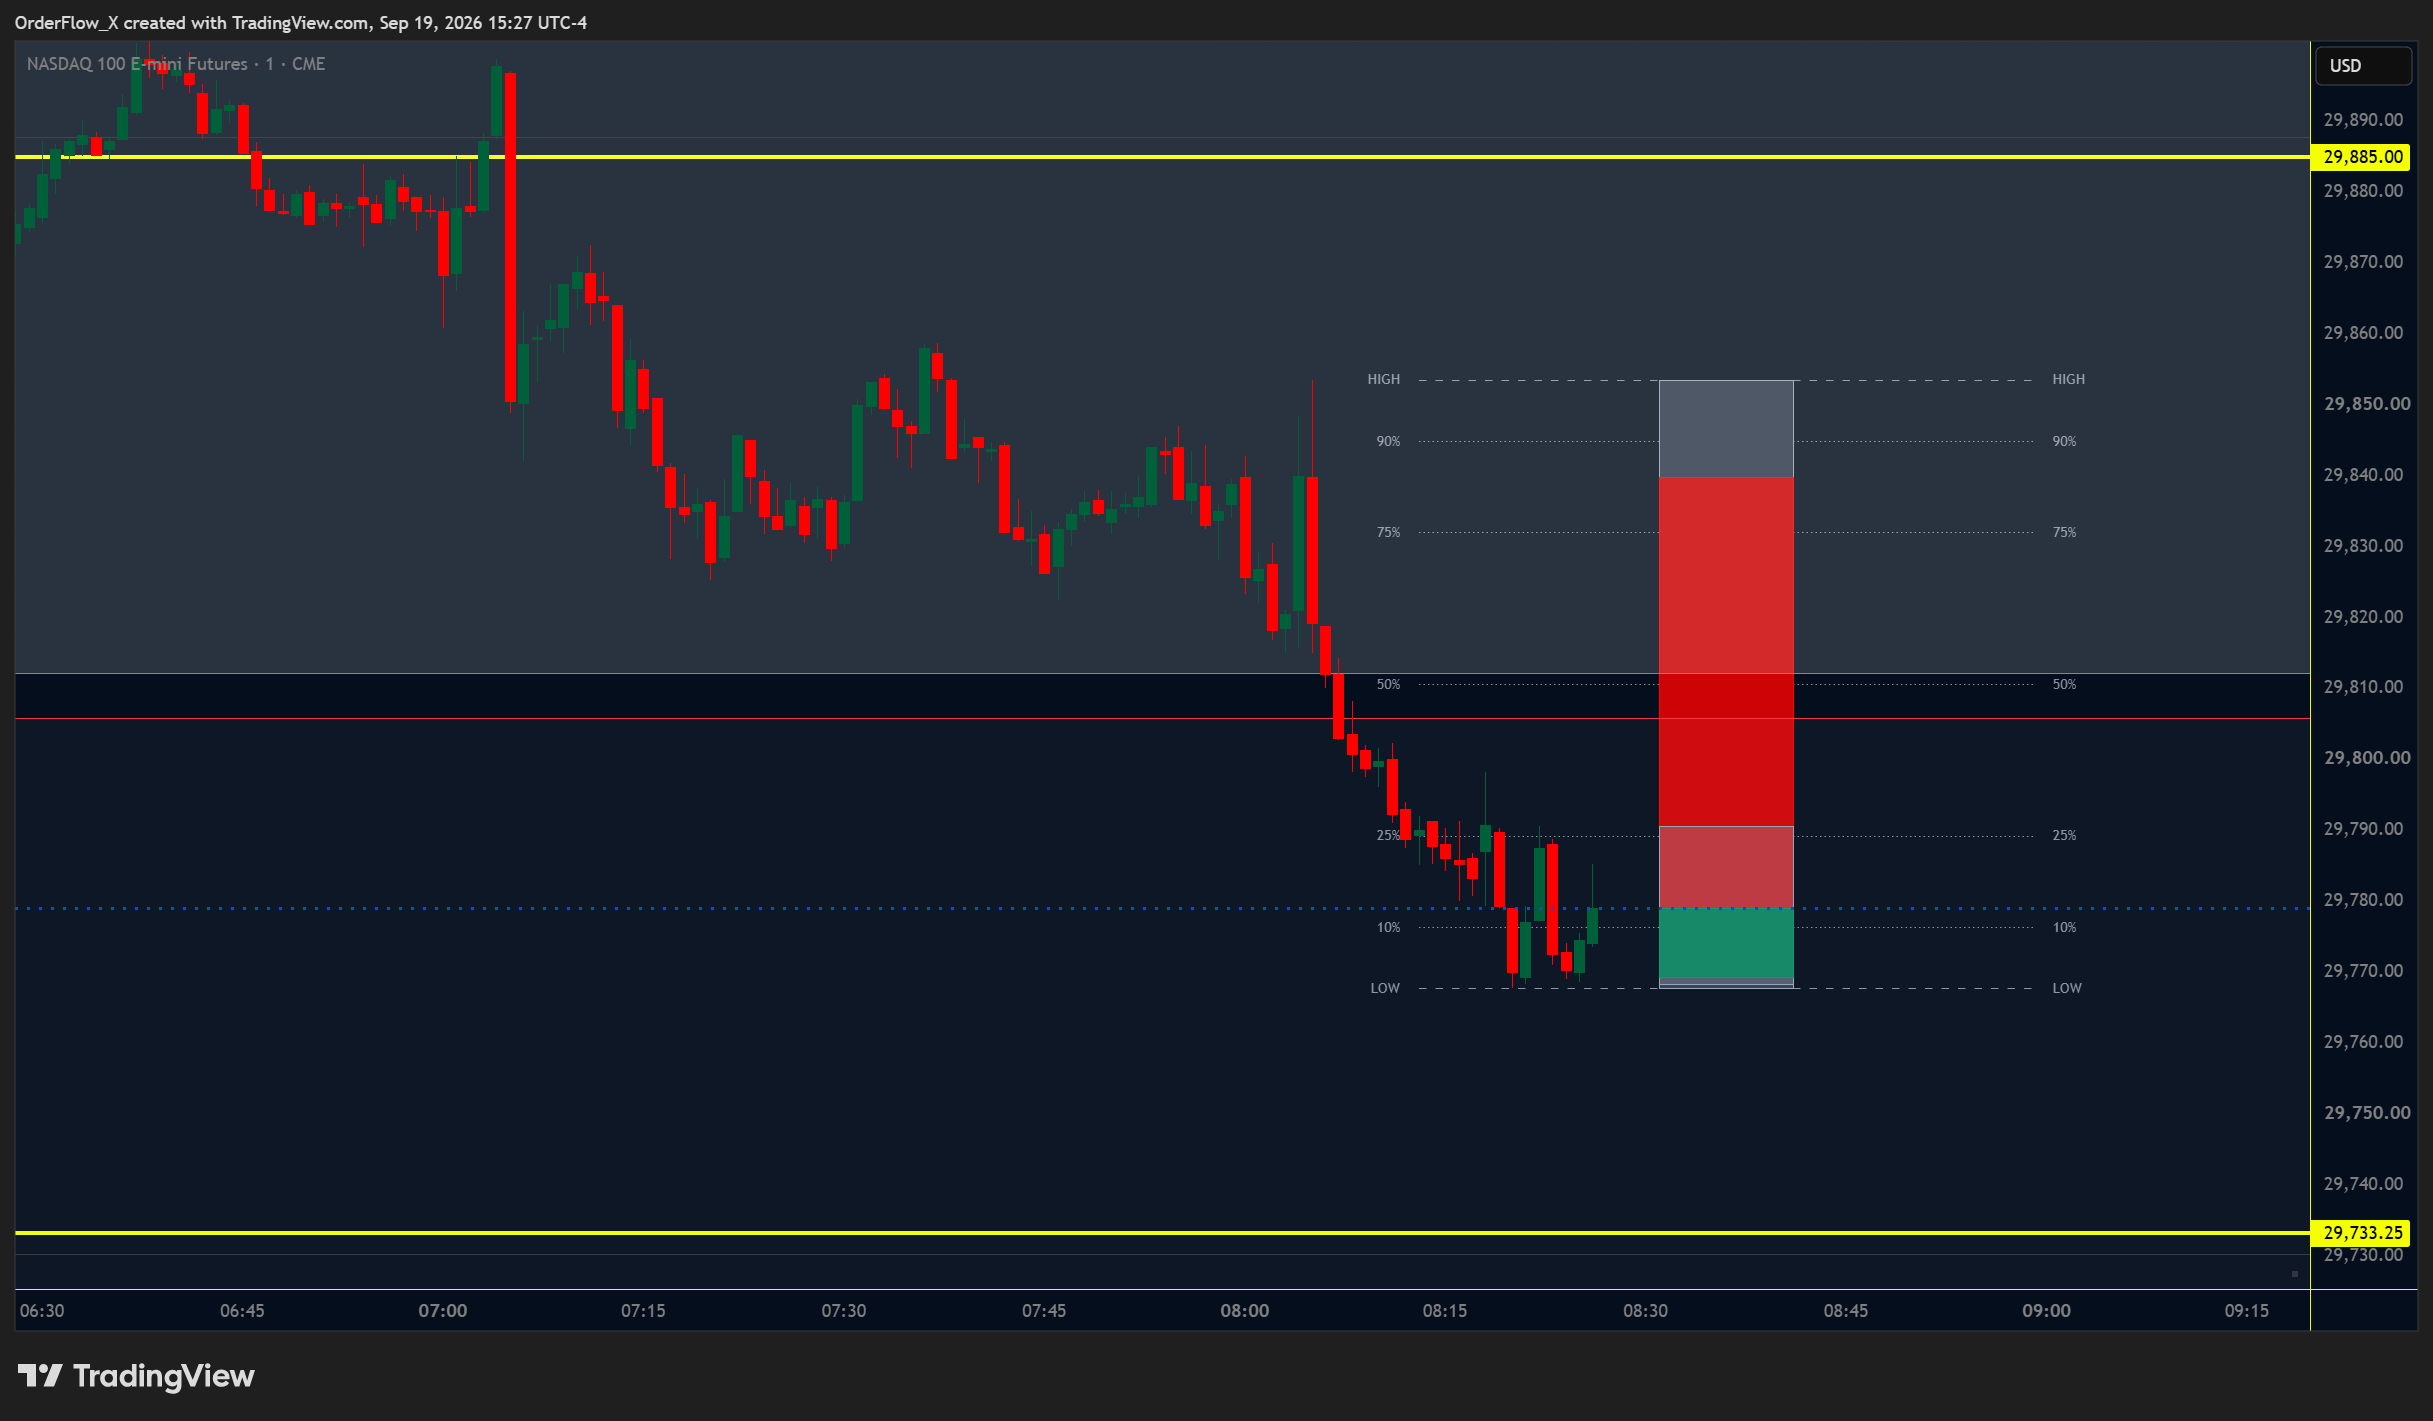
Task: Click the large red middle segment of range bar
Action: coord(1726,652)
